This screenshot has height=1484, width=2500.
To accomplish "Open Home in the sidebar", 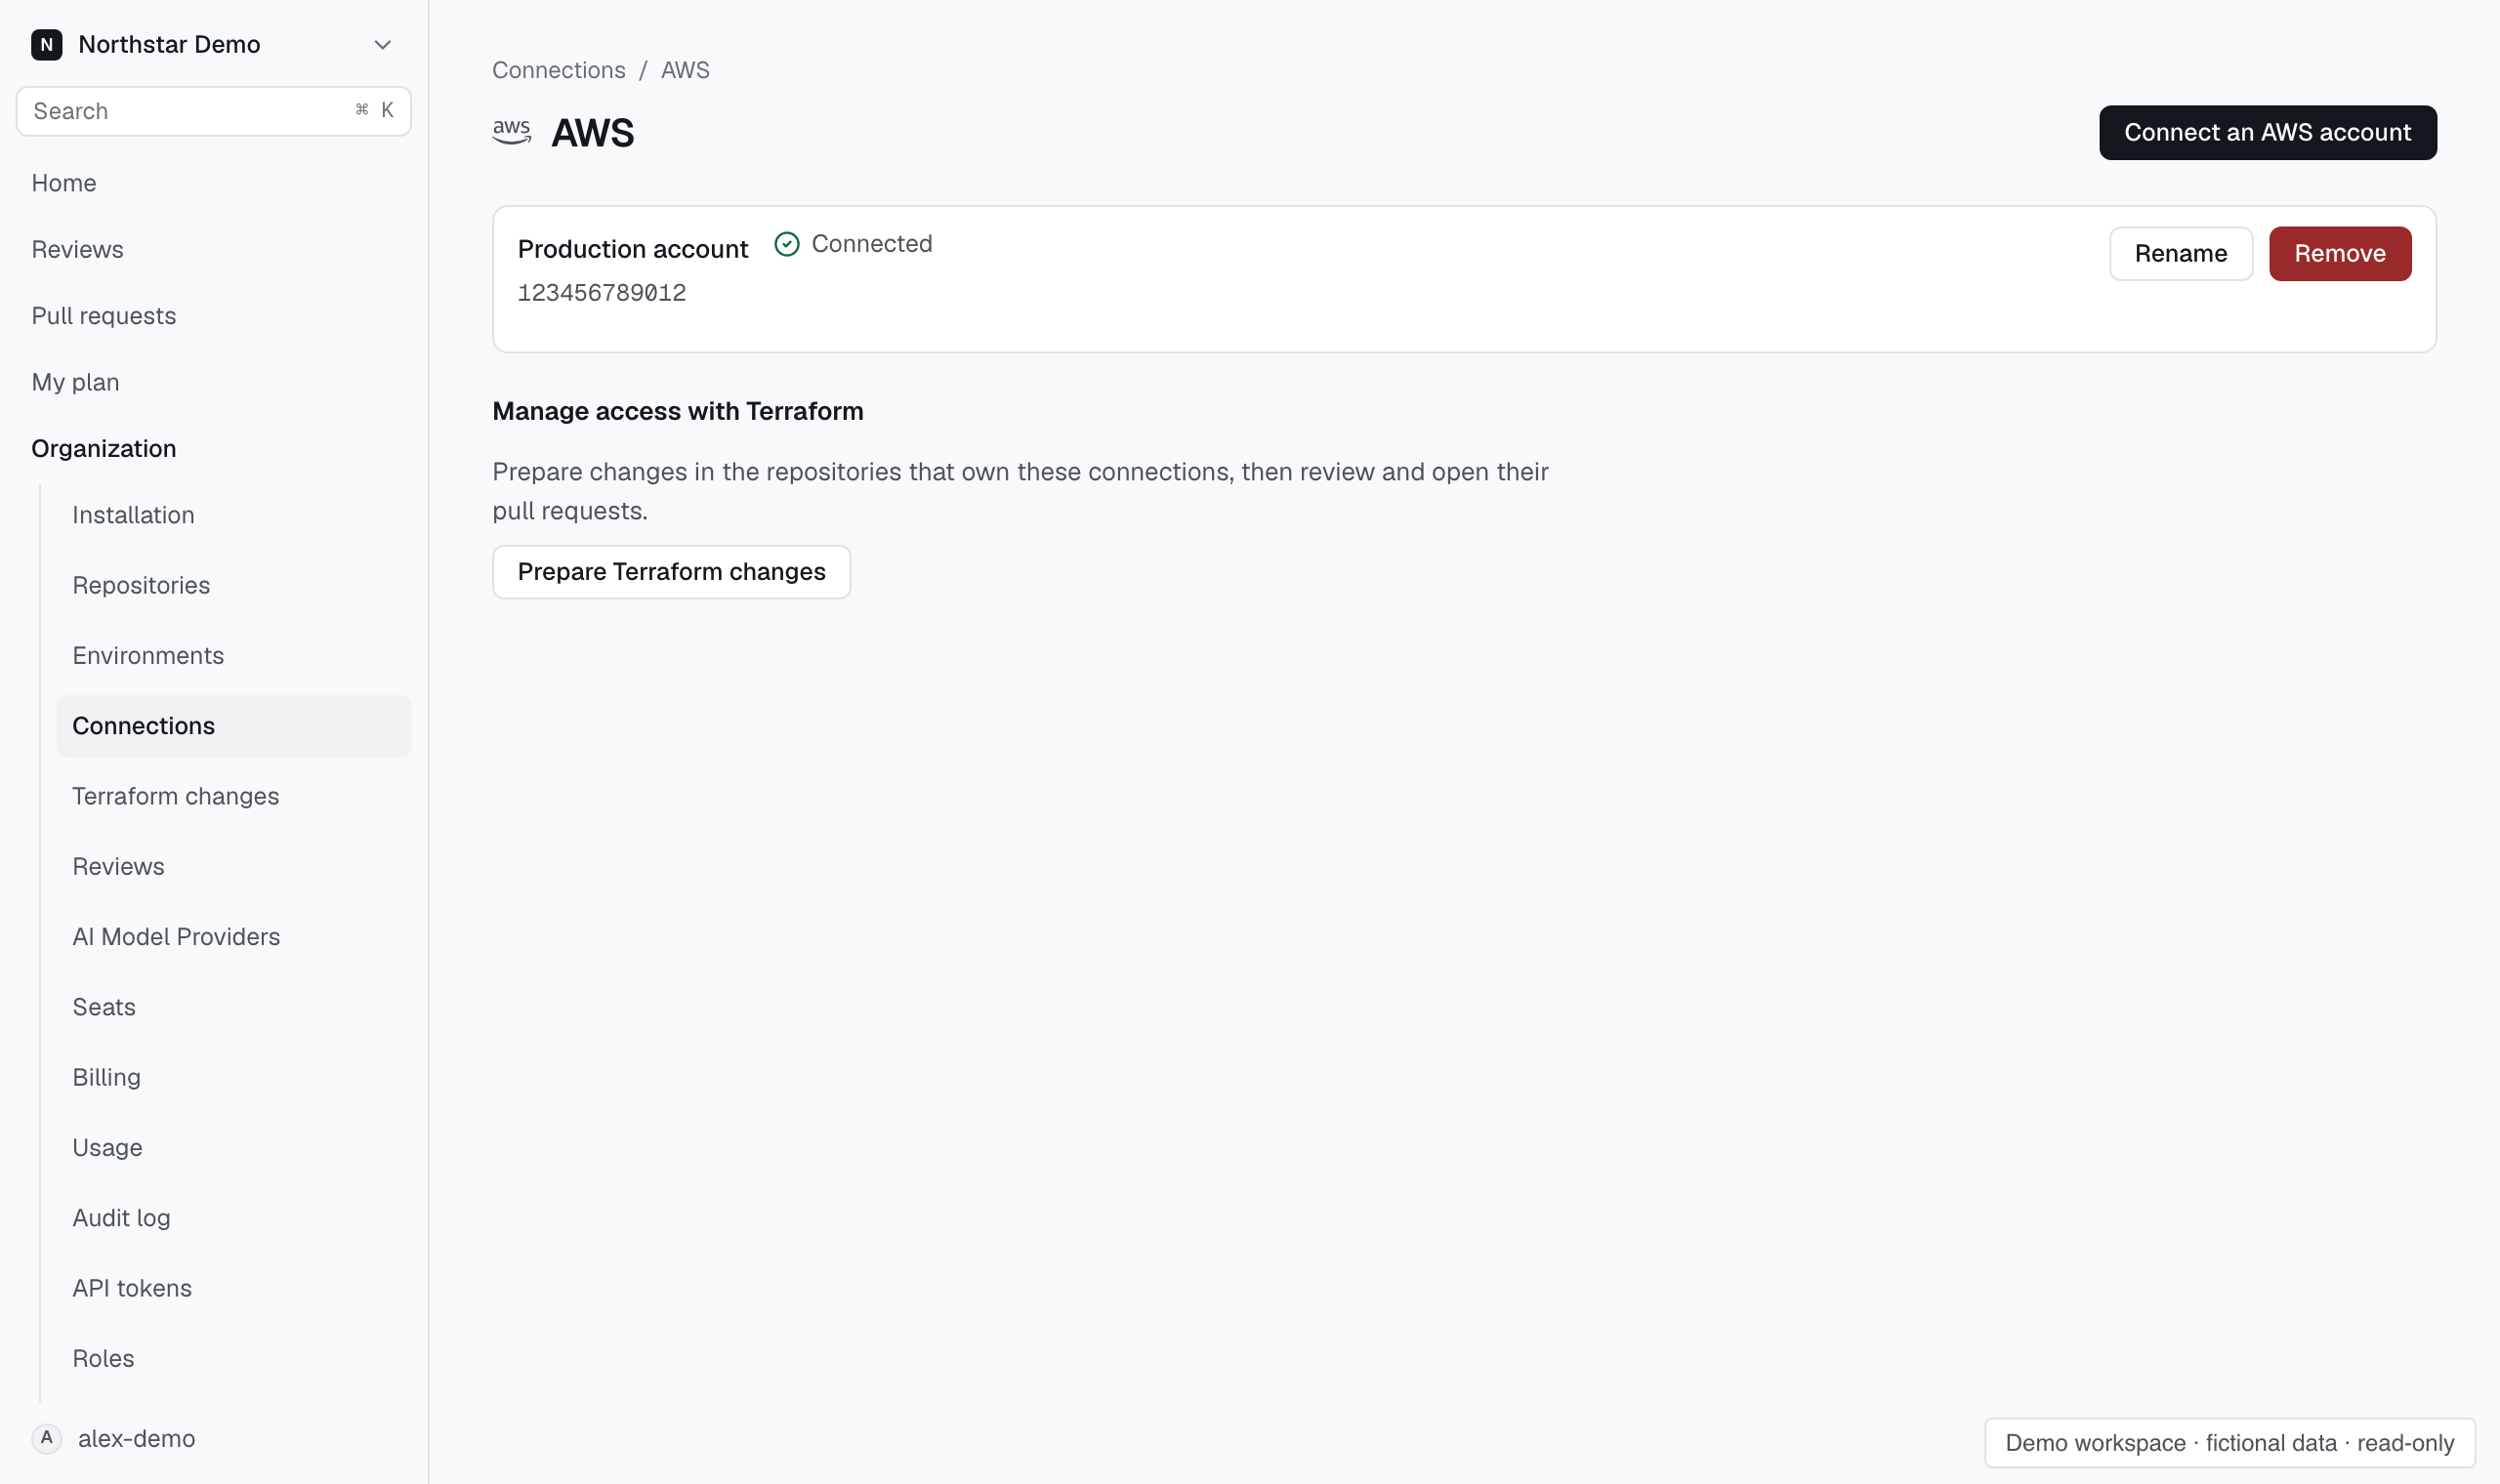I will (64, 183).
